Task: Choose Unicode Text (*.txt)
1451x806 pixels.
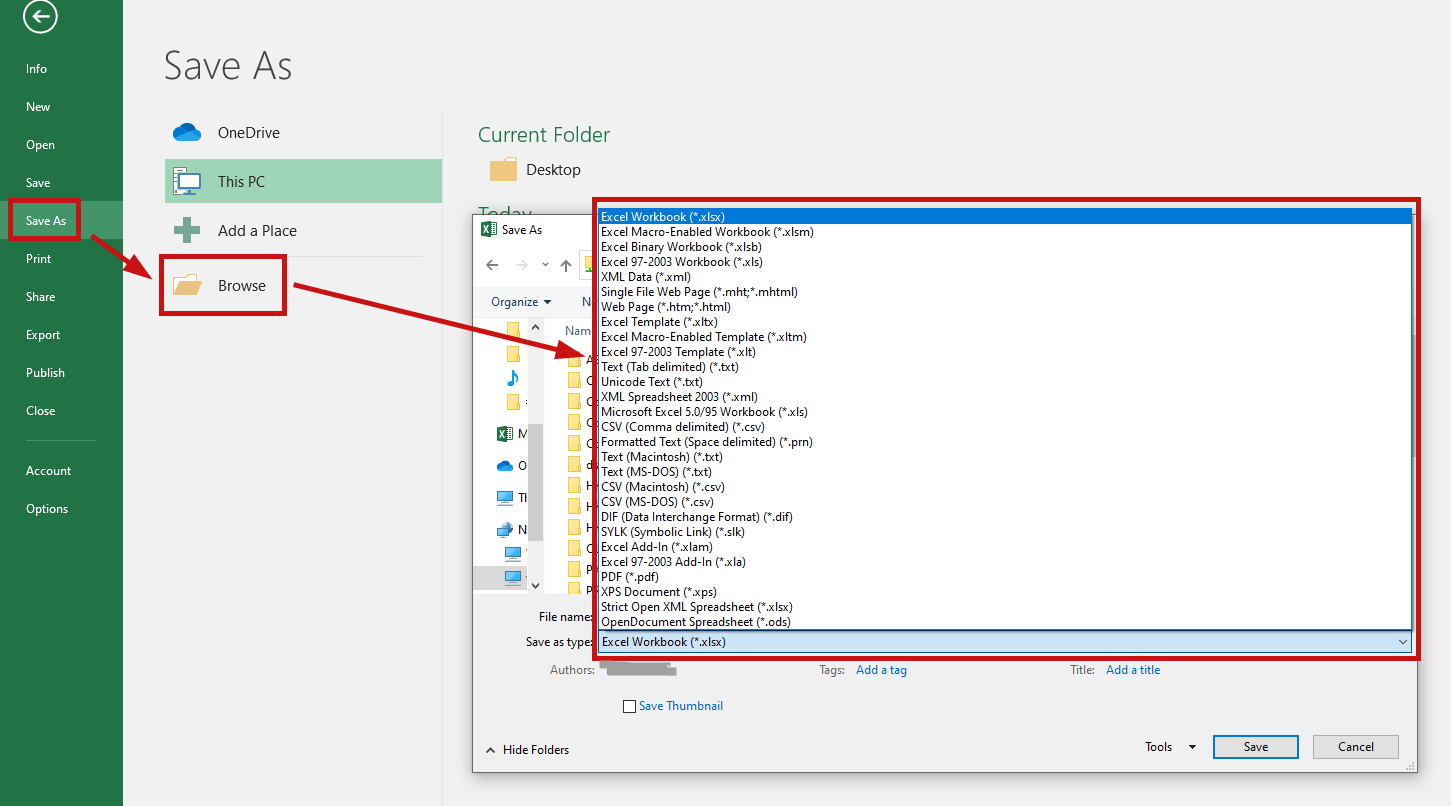Action: click(x=1005, y=382)
